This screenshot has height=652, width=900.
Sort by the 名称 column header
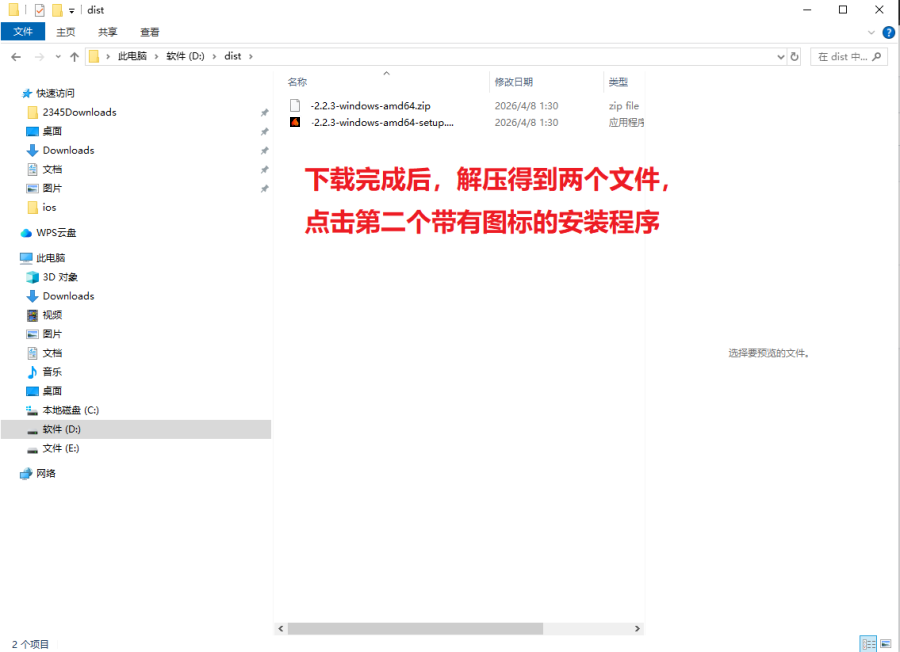(297, 82)
